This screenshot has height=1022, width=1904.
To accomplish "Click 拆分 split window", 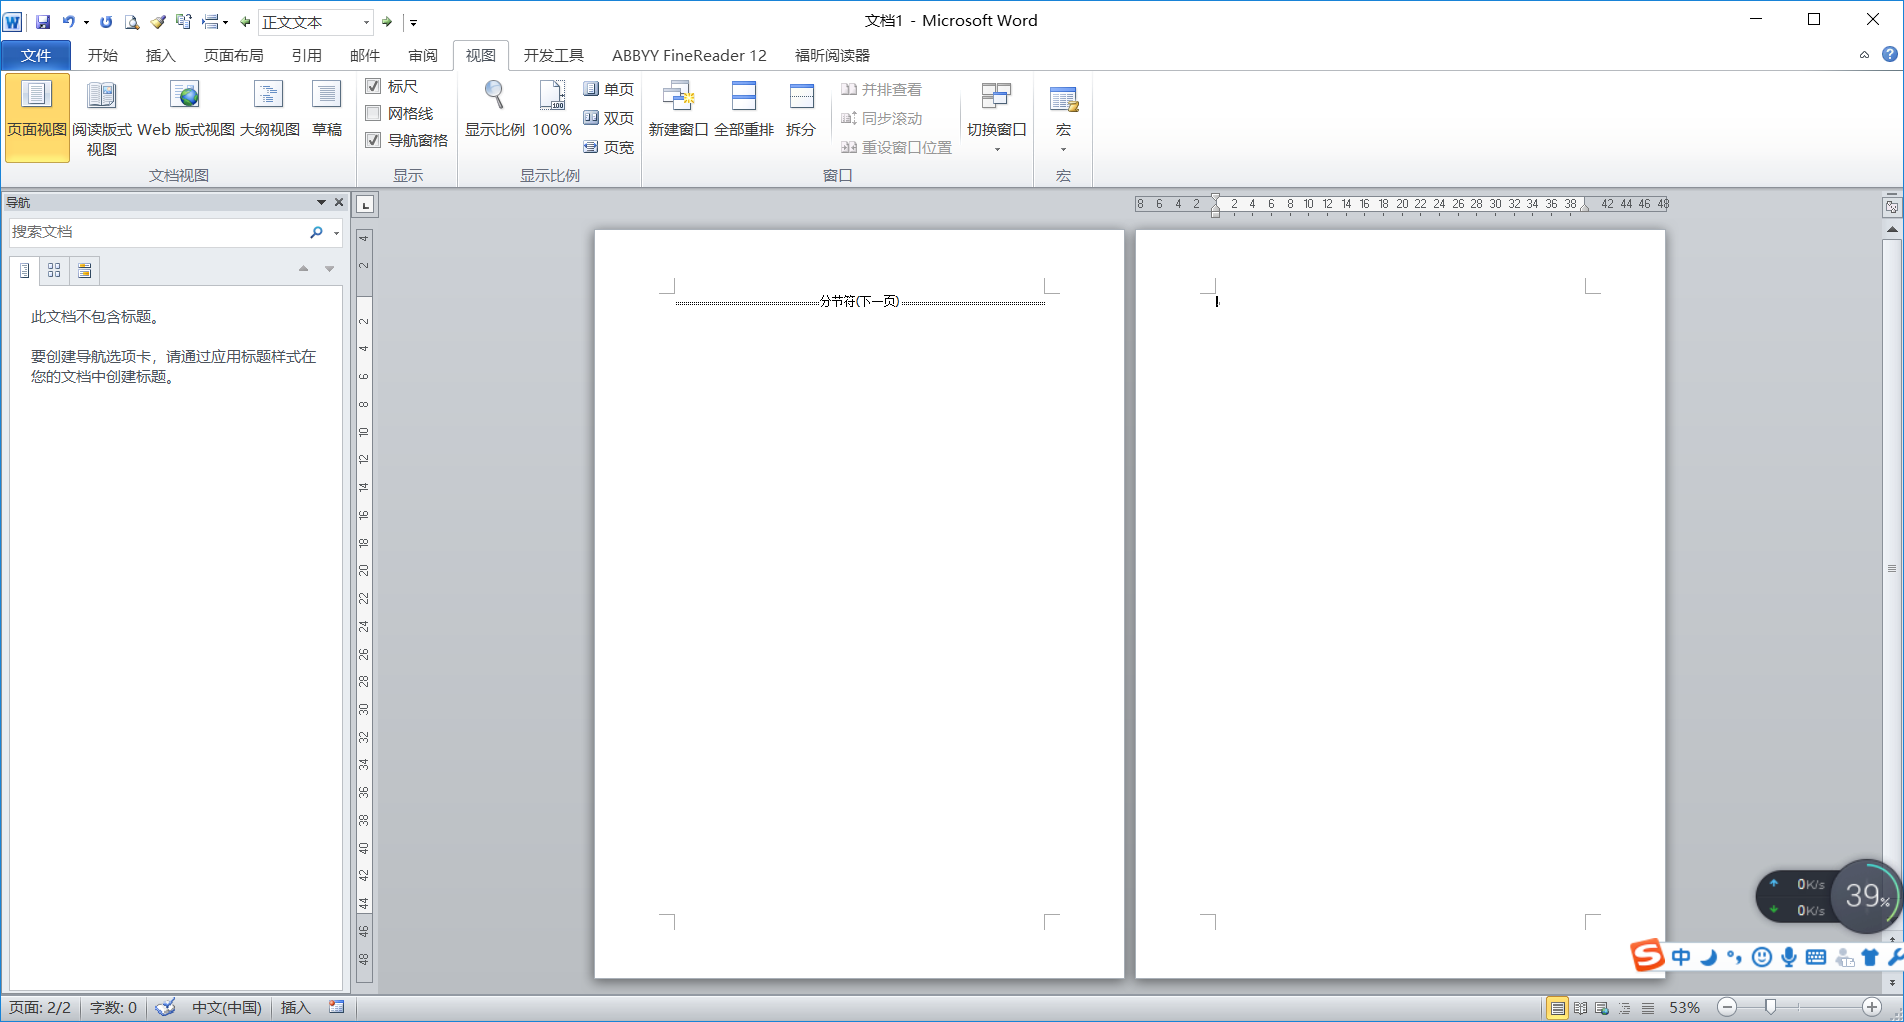I will pyautogui.click(x=801, y=108).
